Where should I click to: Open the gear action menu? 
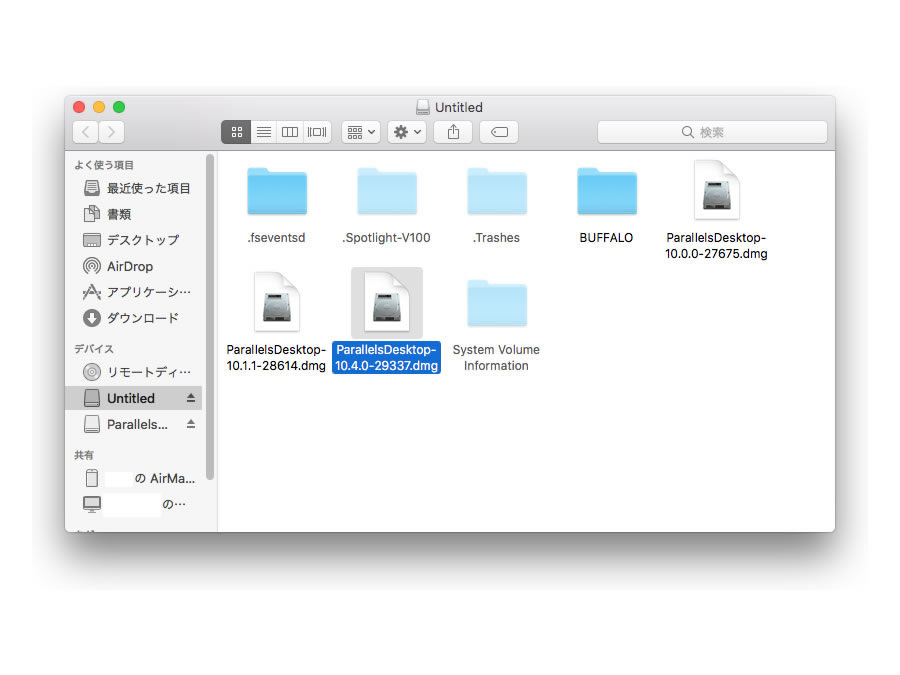(407, 132)
